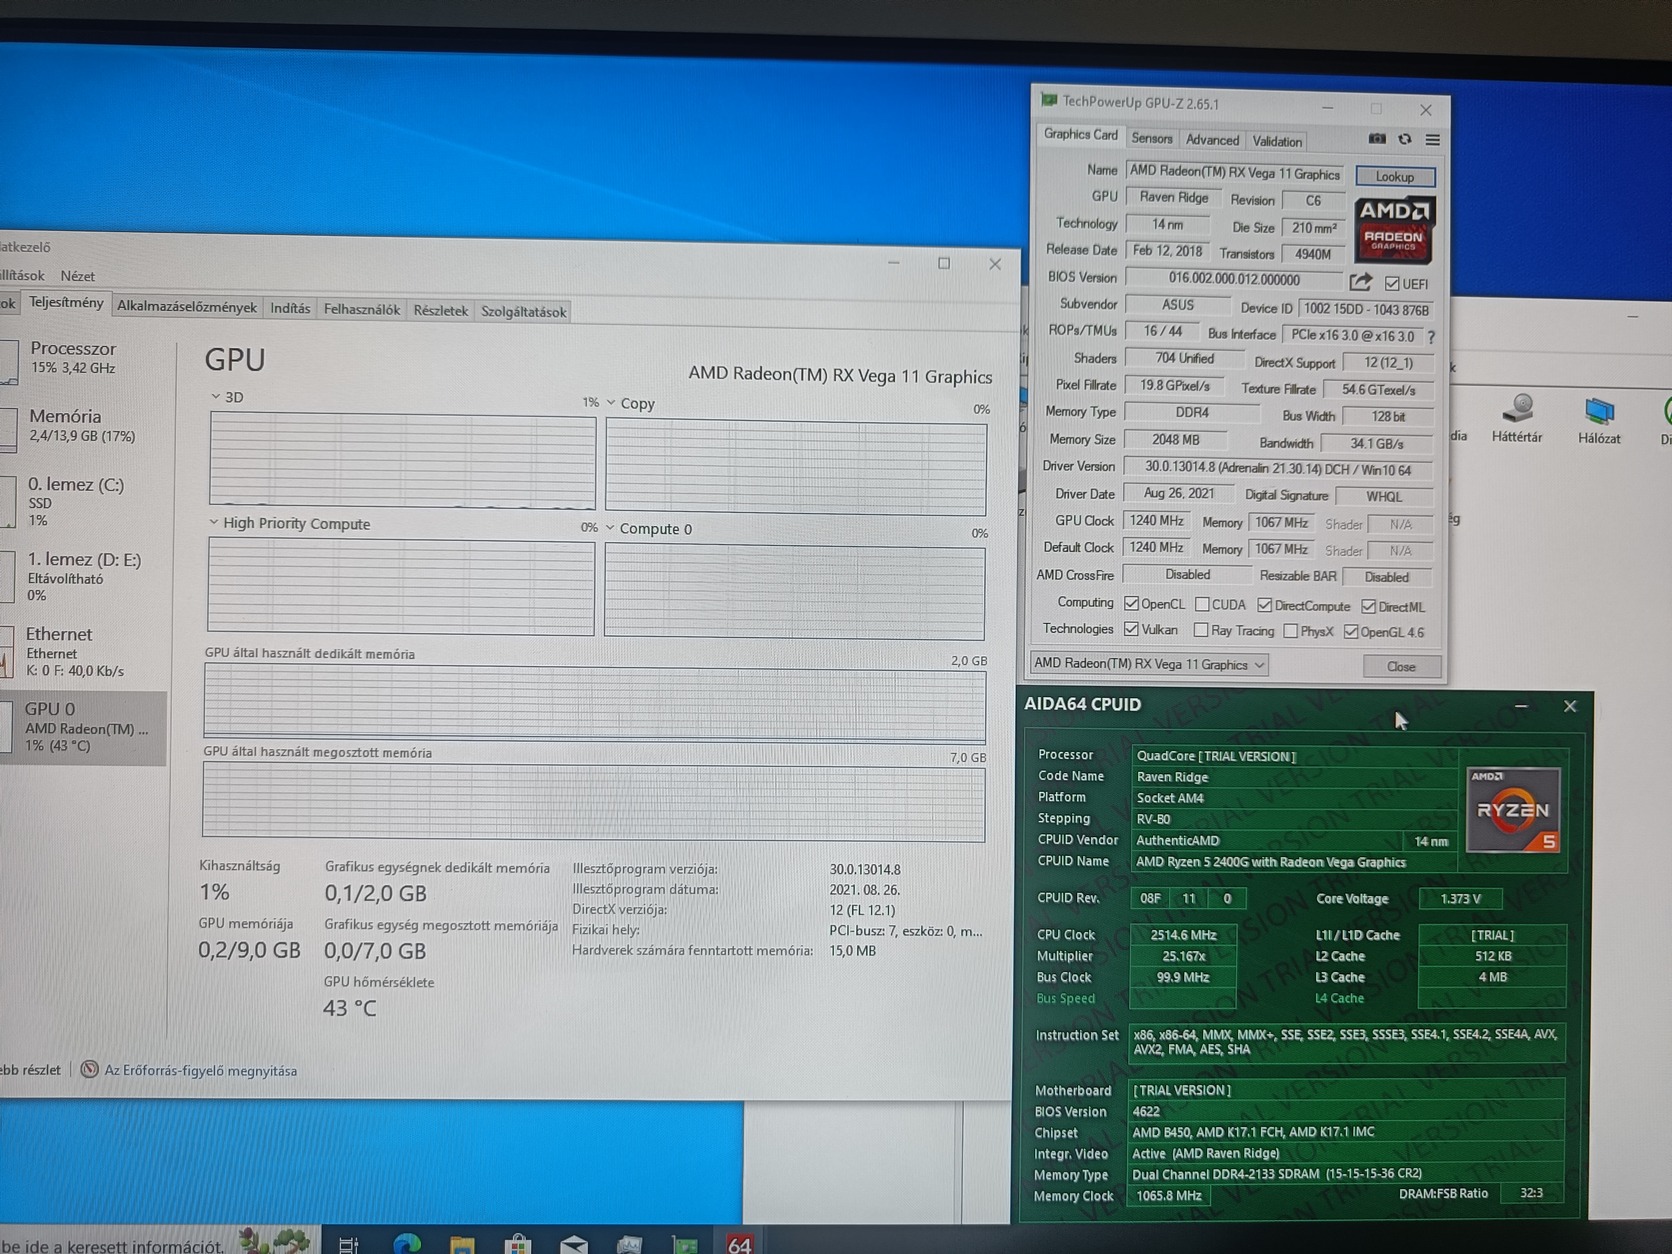Select Processzor in the performance sidebar
This screenshot has width=1672, height=1254.
coord(84,358)
